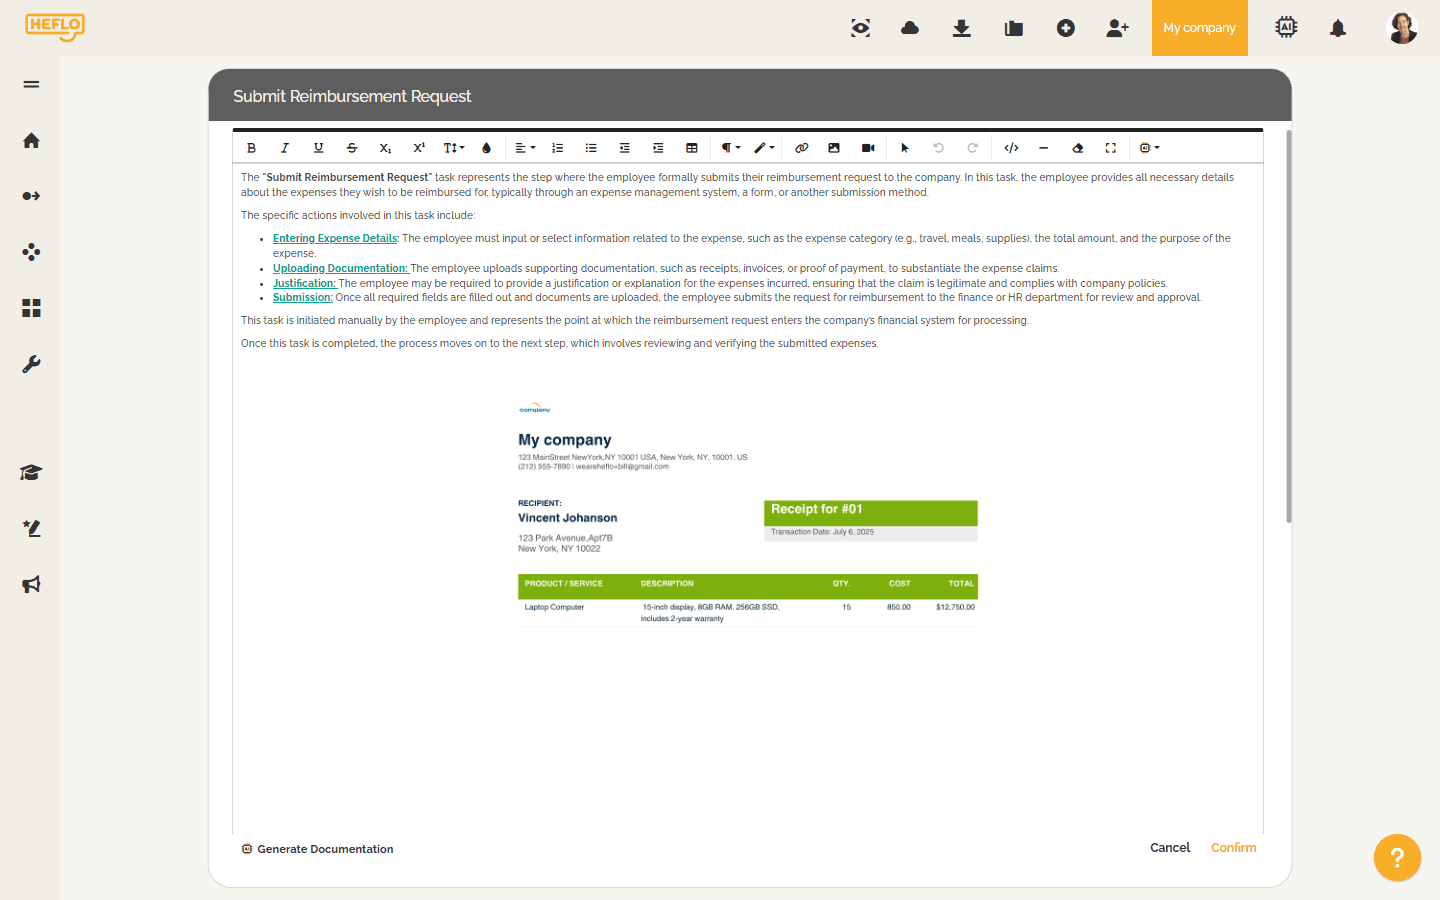
Task: Click the insert link icon
Action: [x=801, y=148]
